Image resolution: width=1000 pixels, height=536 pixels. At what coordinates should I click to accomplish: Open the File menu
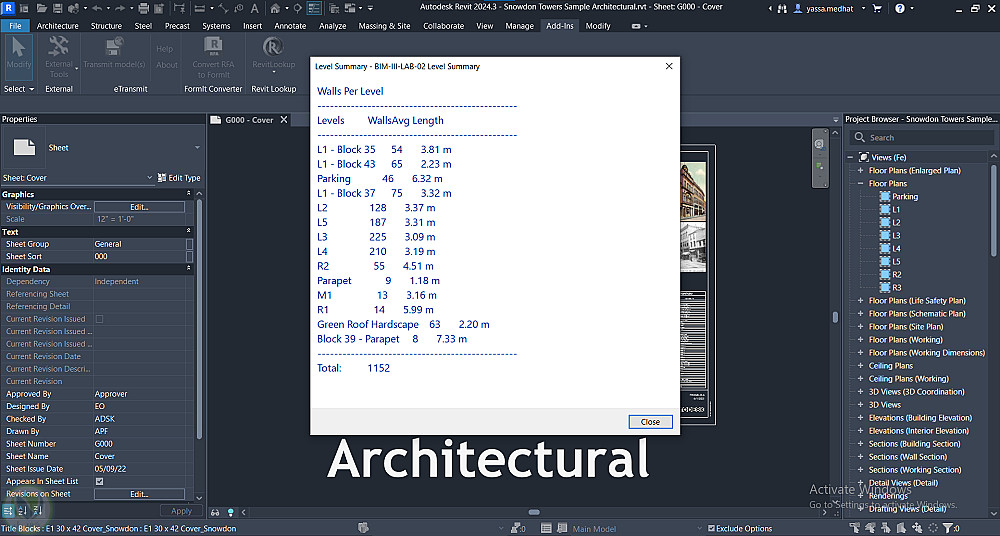tap(15, 26)
